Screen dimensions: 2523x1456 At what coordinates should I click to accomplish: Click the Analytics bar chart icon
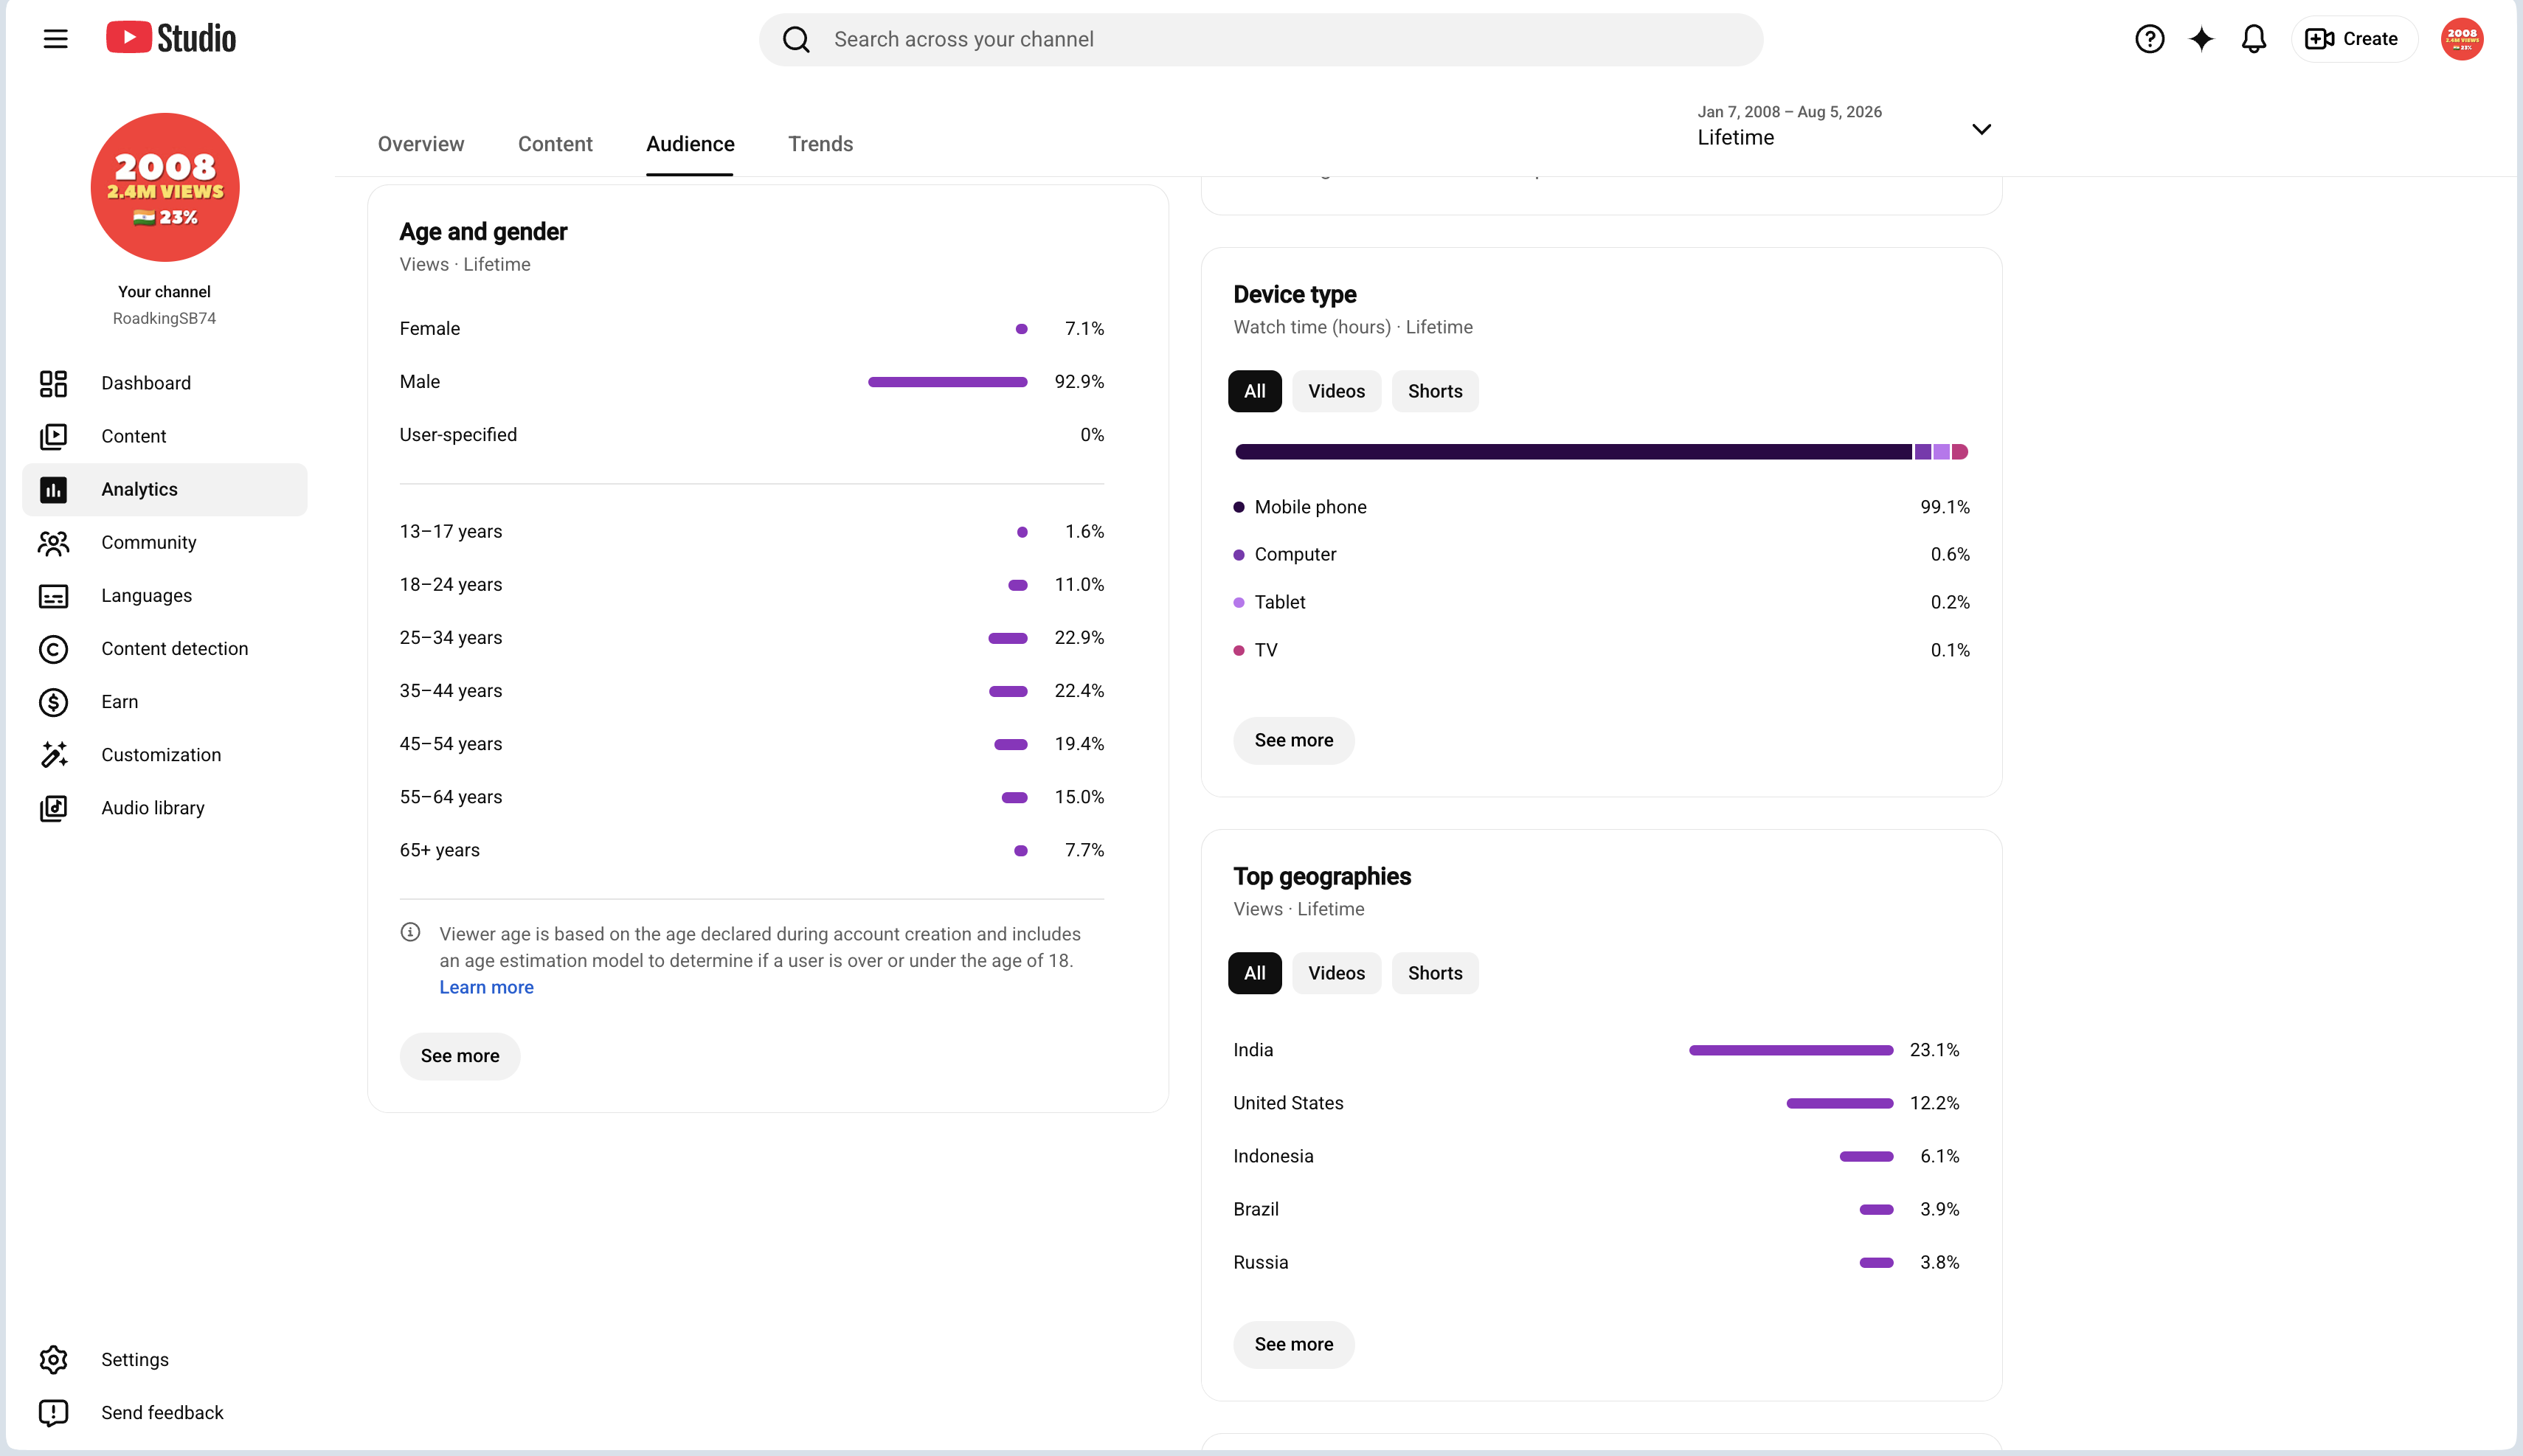pos(53,489)
